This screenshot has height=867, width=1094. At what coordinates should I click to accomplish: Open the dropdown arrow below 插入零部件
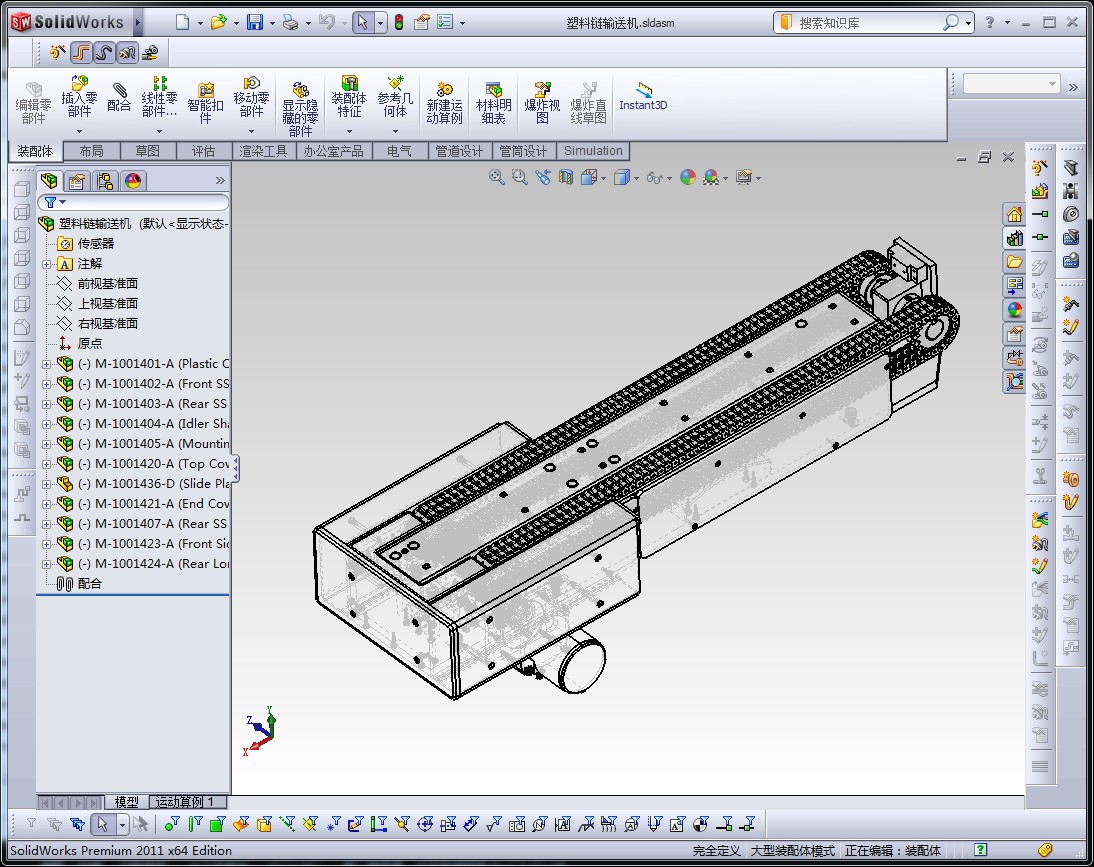[80, 131]
